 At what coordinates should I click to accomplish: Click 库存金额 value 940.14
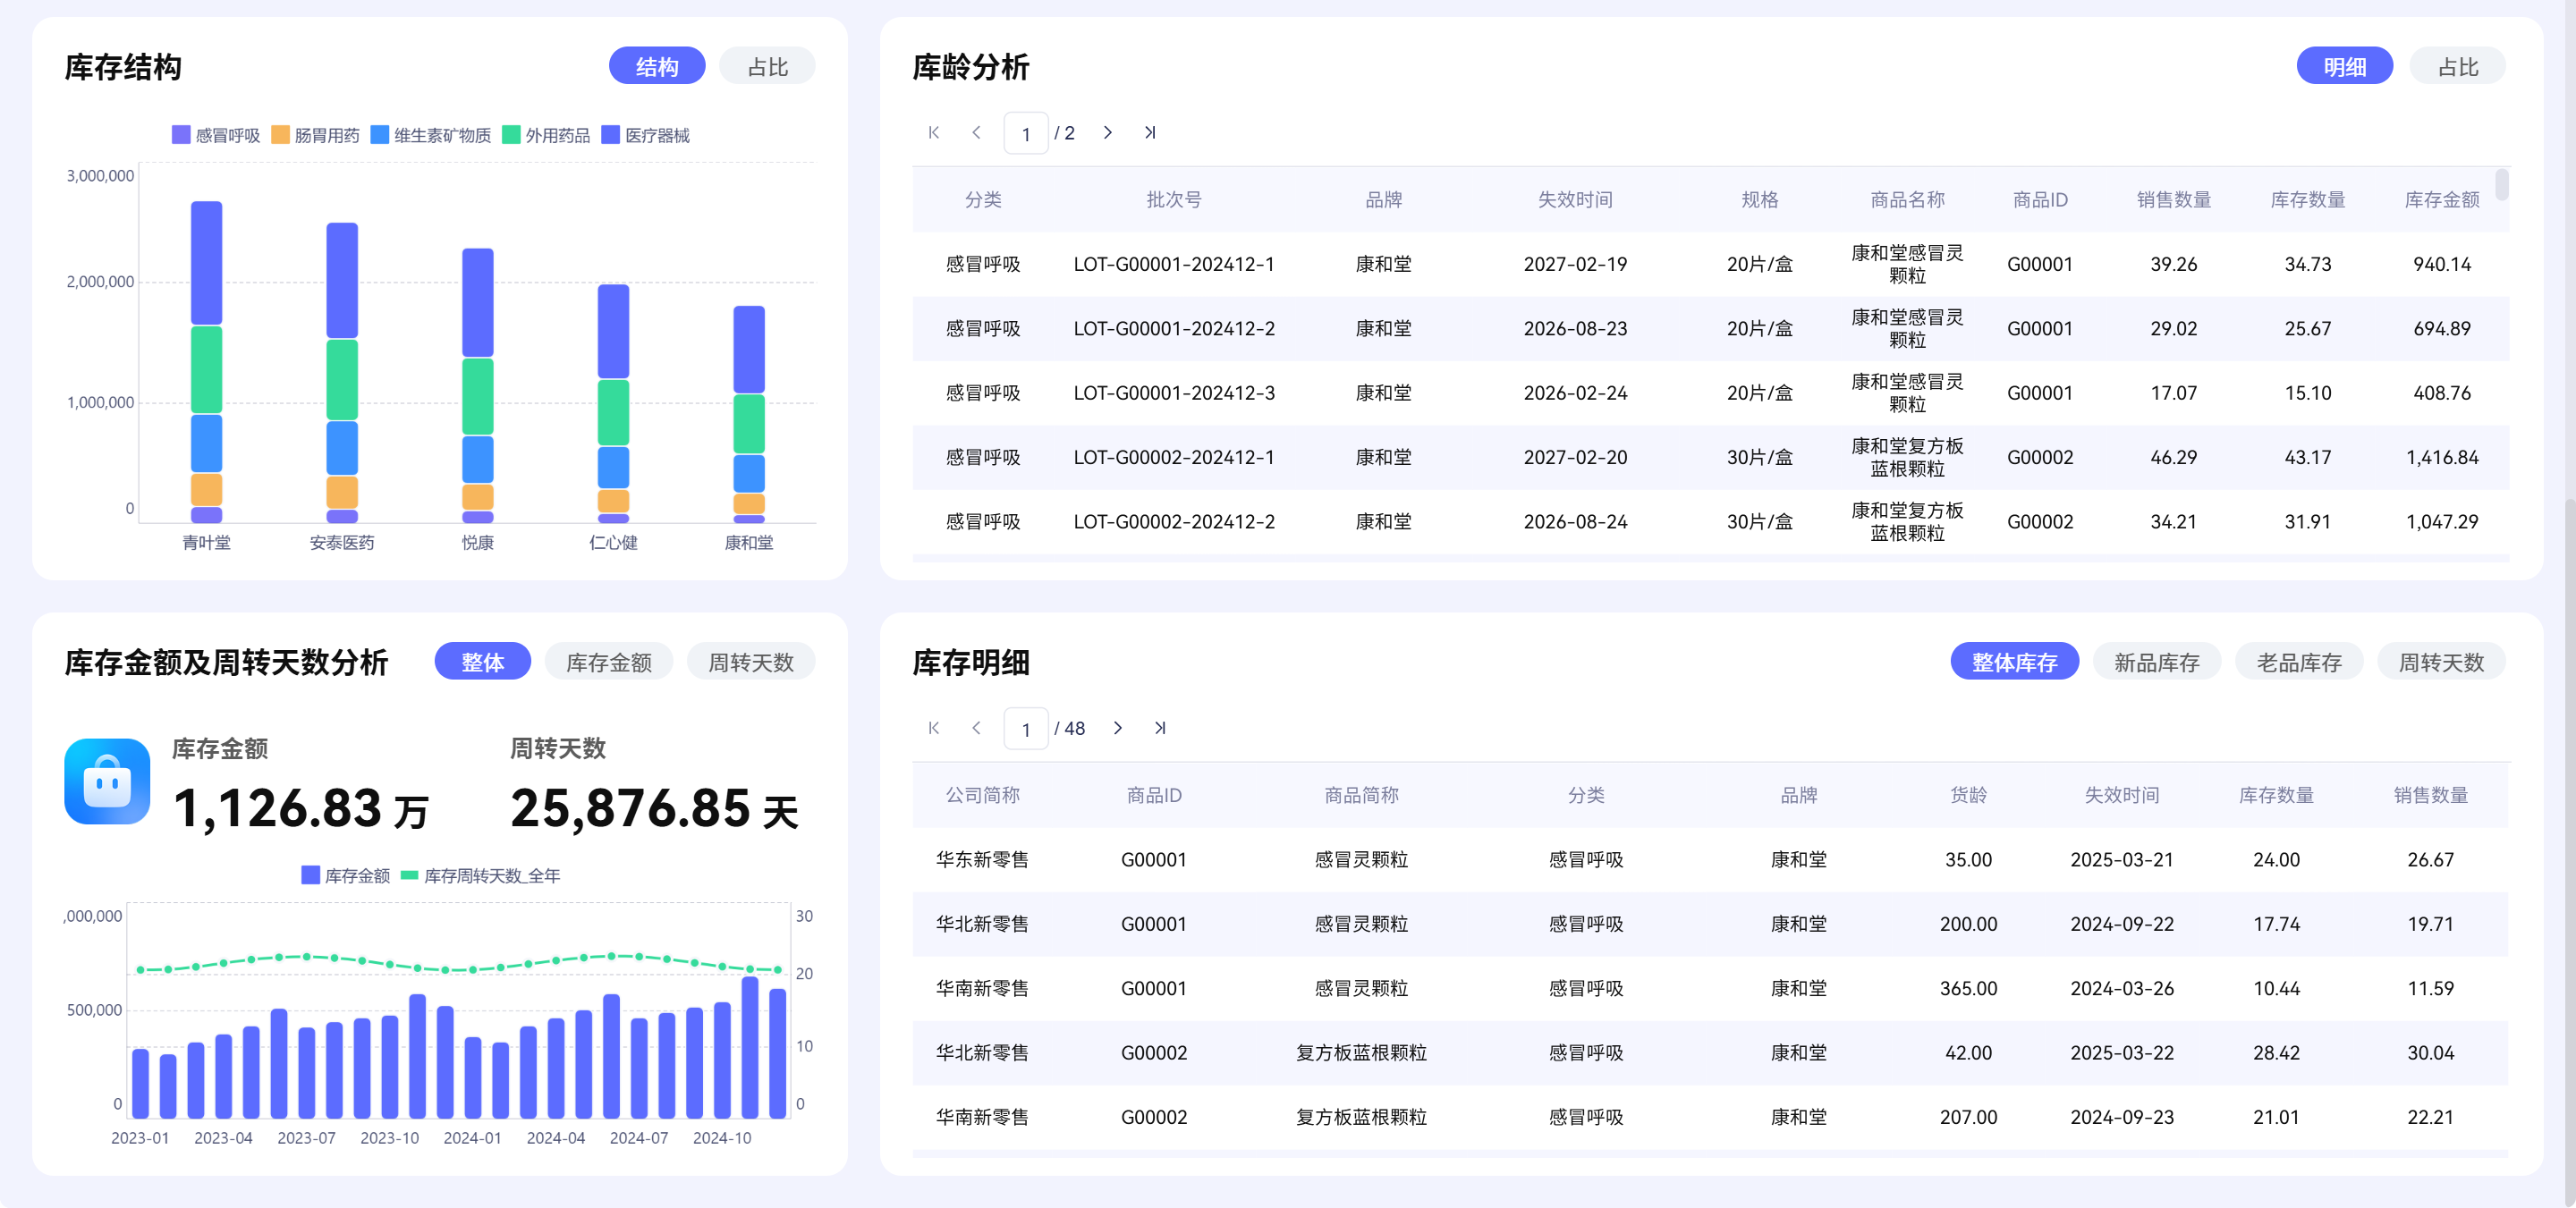(2442, 264)
